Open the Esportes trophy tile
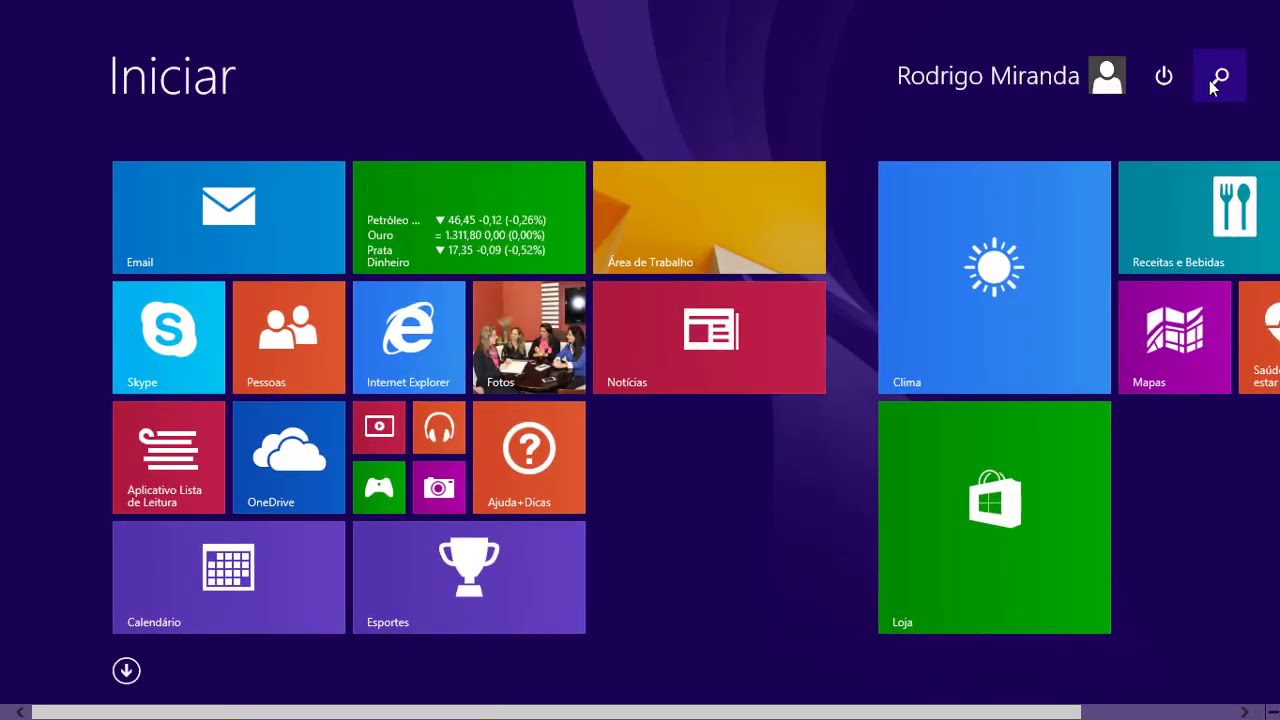This screenshot has height=720, width=1280. 469,577
